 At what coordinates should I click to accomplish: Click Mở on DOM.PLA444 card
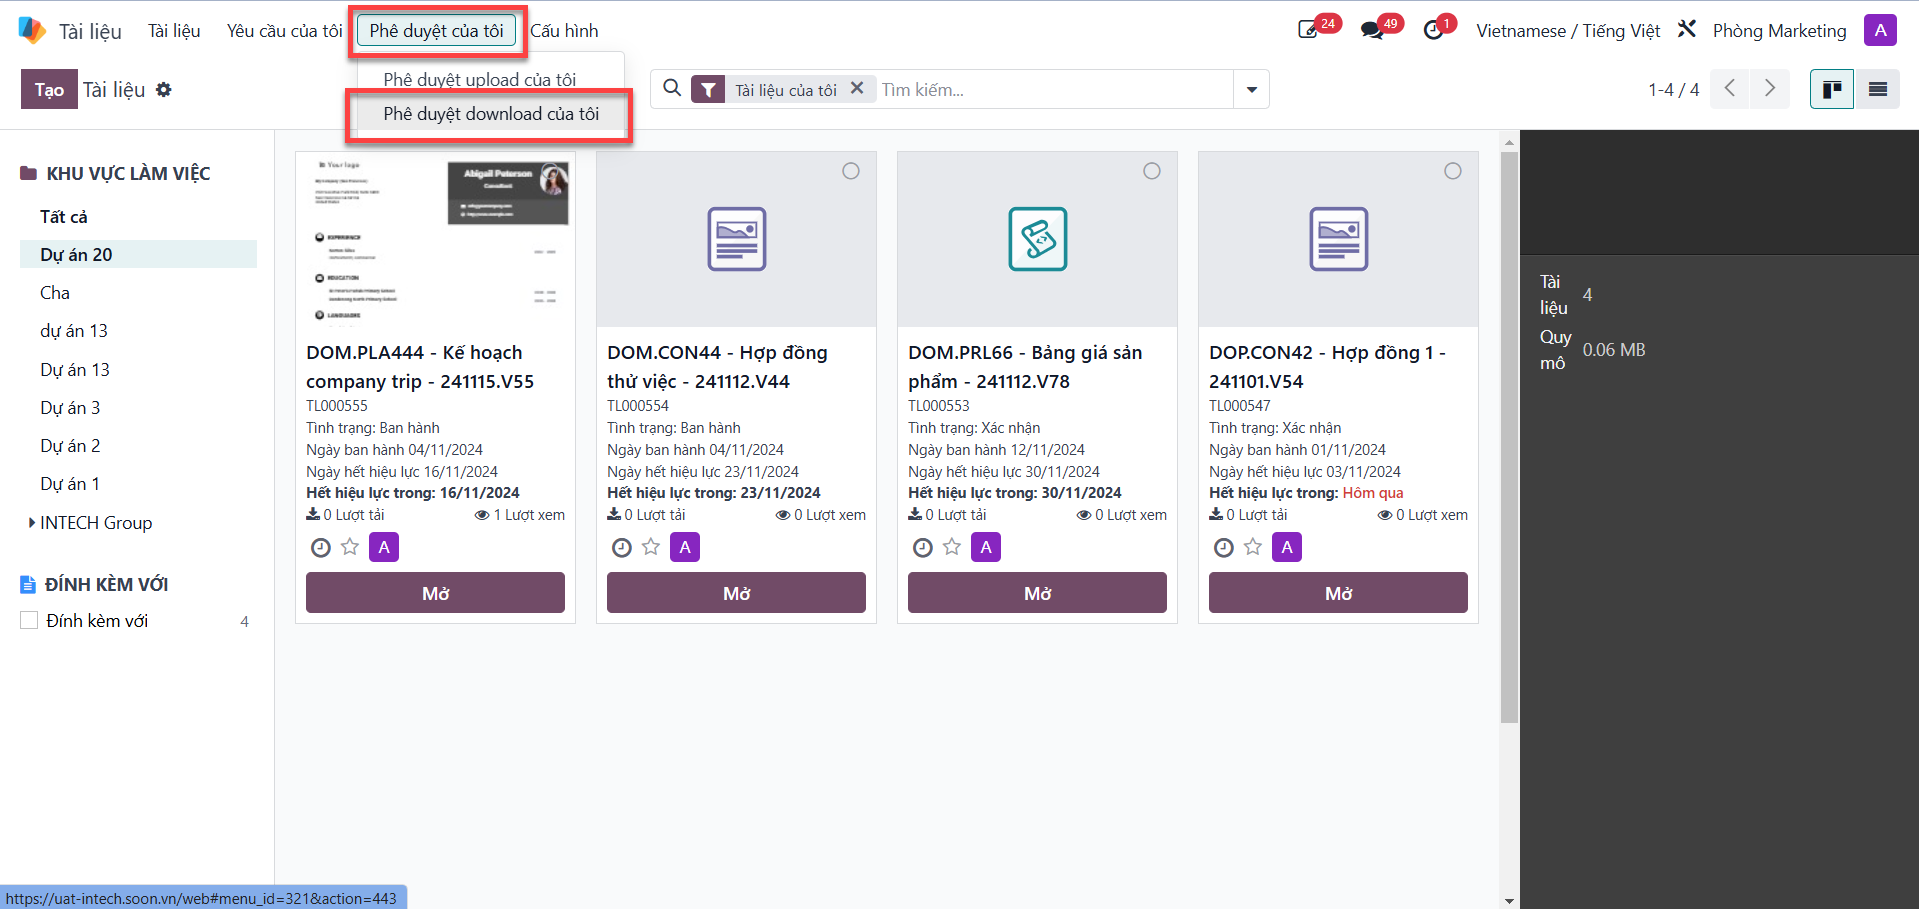pos(435,593)
